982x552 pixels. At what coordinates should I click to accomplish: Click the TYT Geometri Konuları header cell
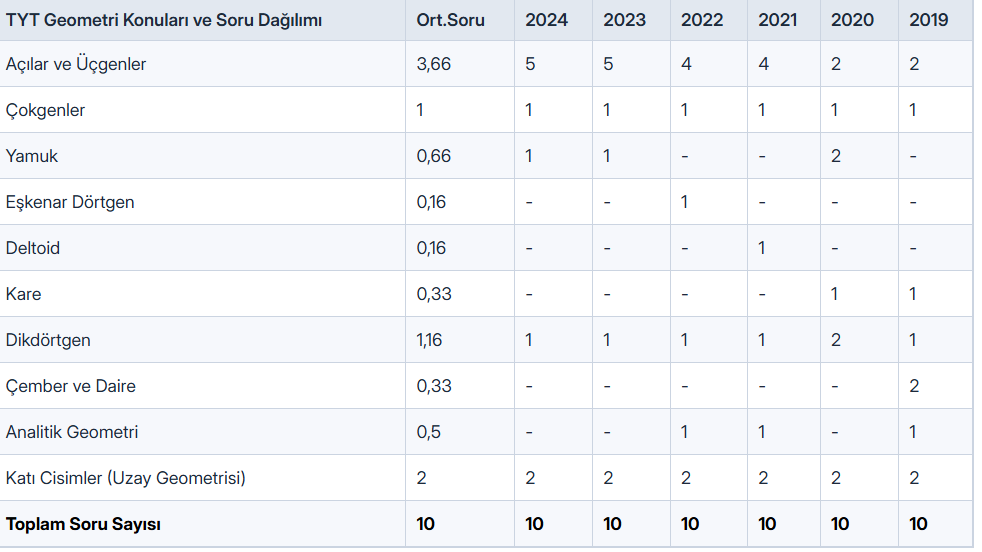(163, 20)
